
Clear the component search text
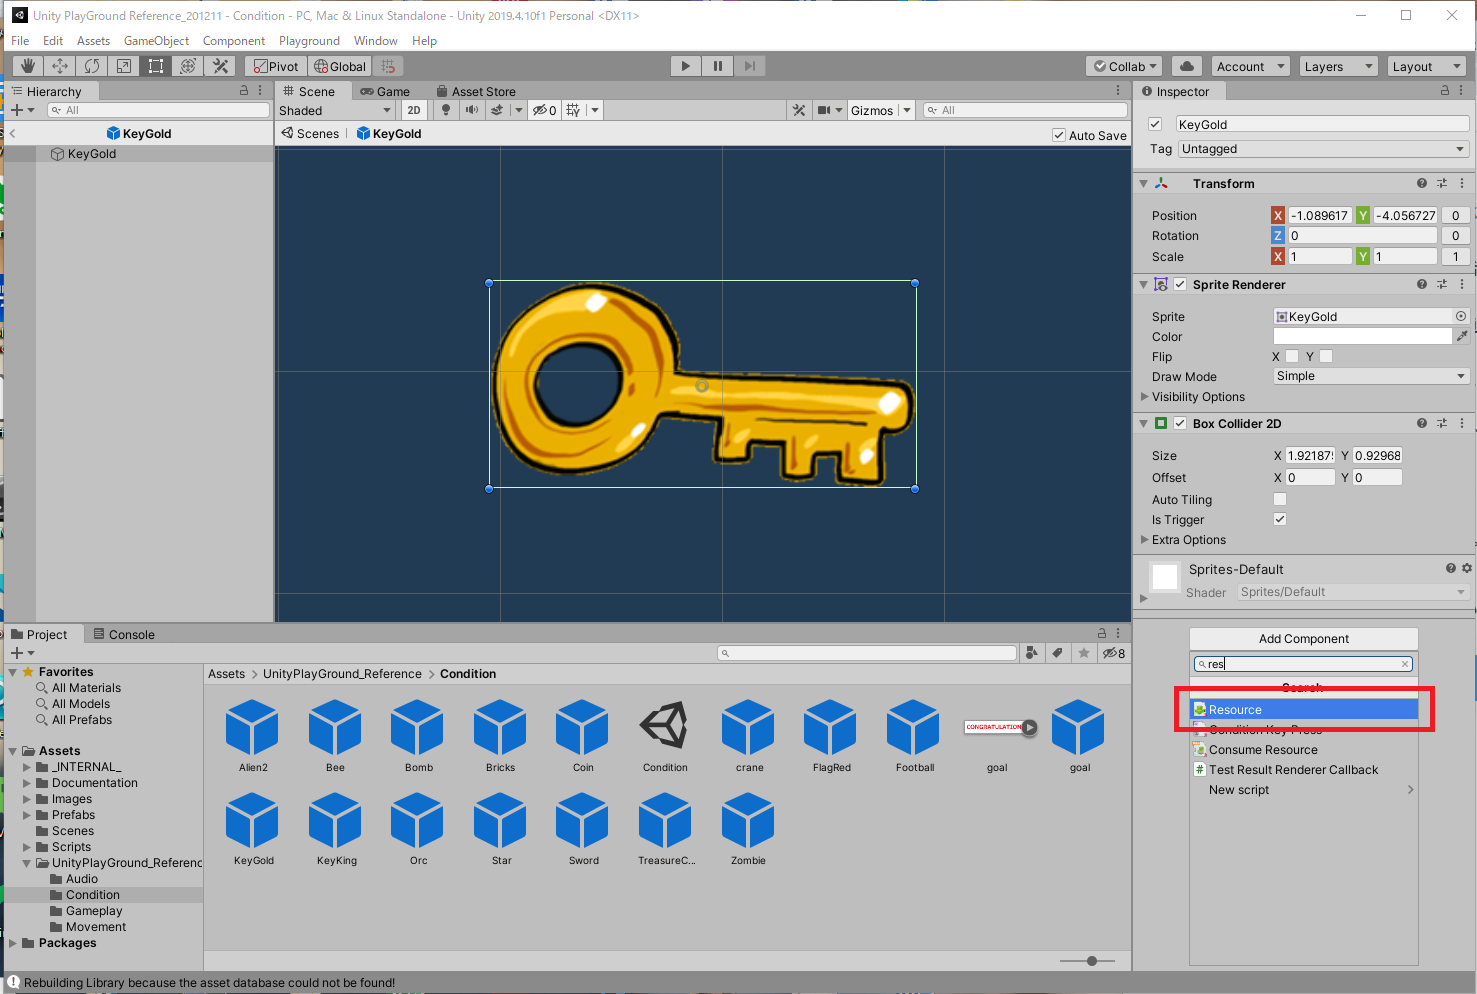pyautogui.click(x=1405, y=664)
